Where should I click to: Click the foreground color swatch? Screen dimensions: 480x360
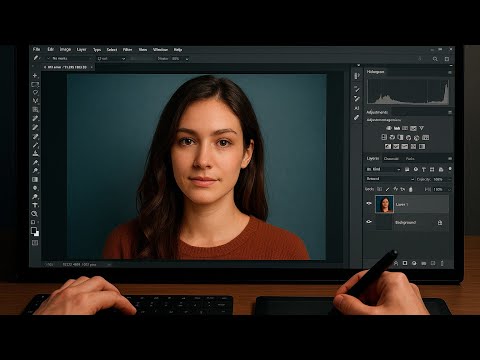(34, 230)
